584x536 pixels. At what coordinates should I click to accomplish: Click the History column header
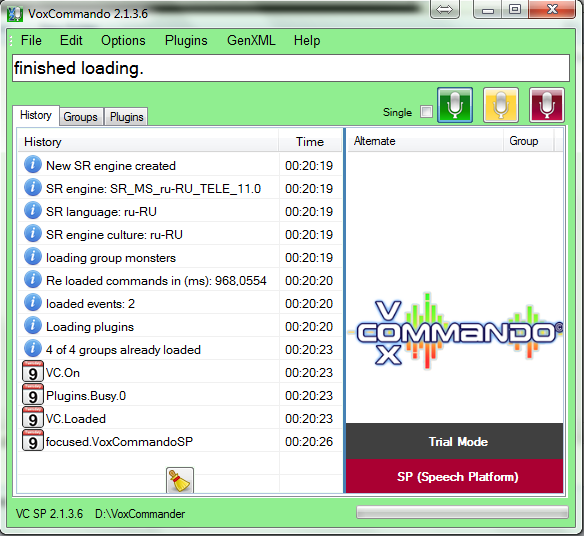pyautogui.click(x=148, y=141)
